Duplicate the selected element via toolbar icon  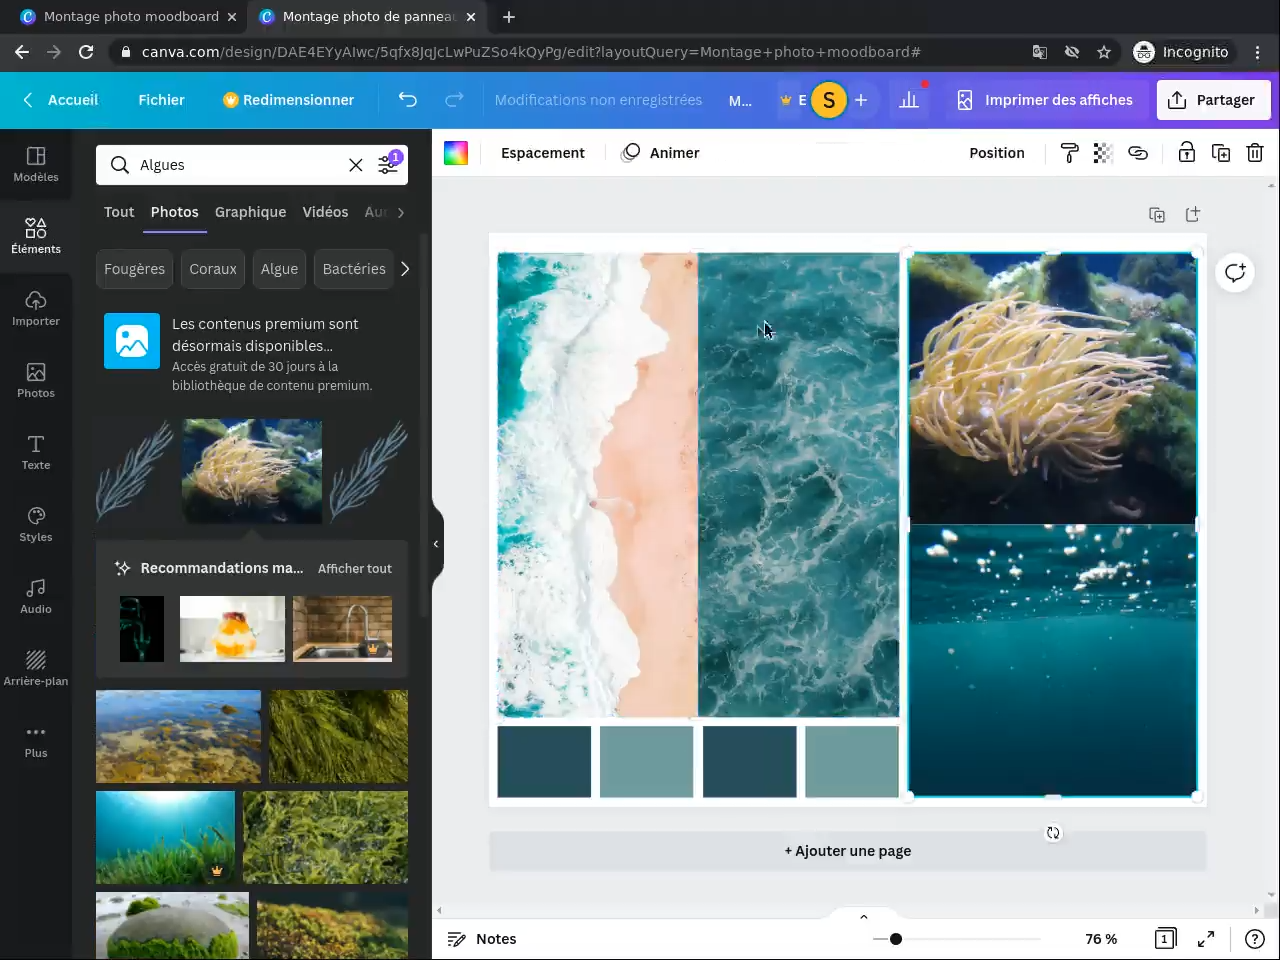(x=1221, y=153)
